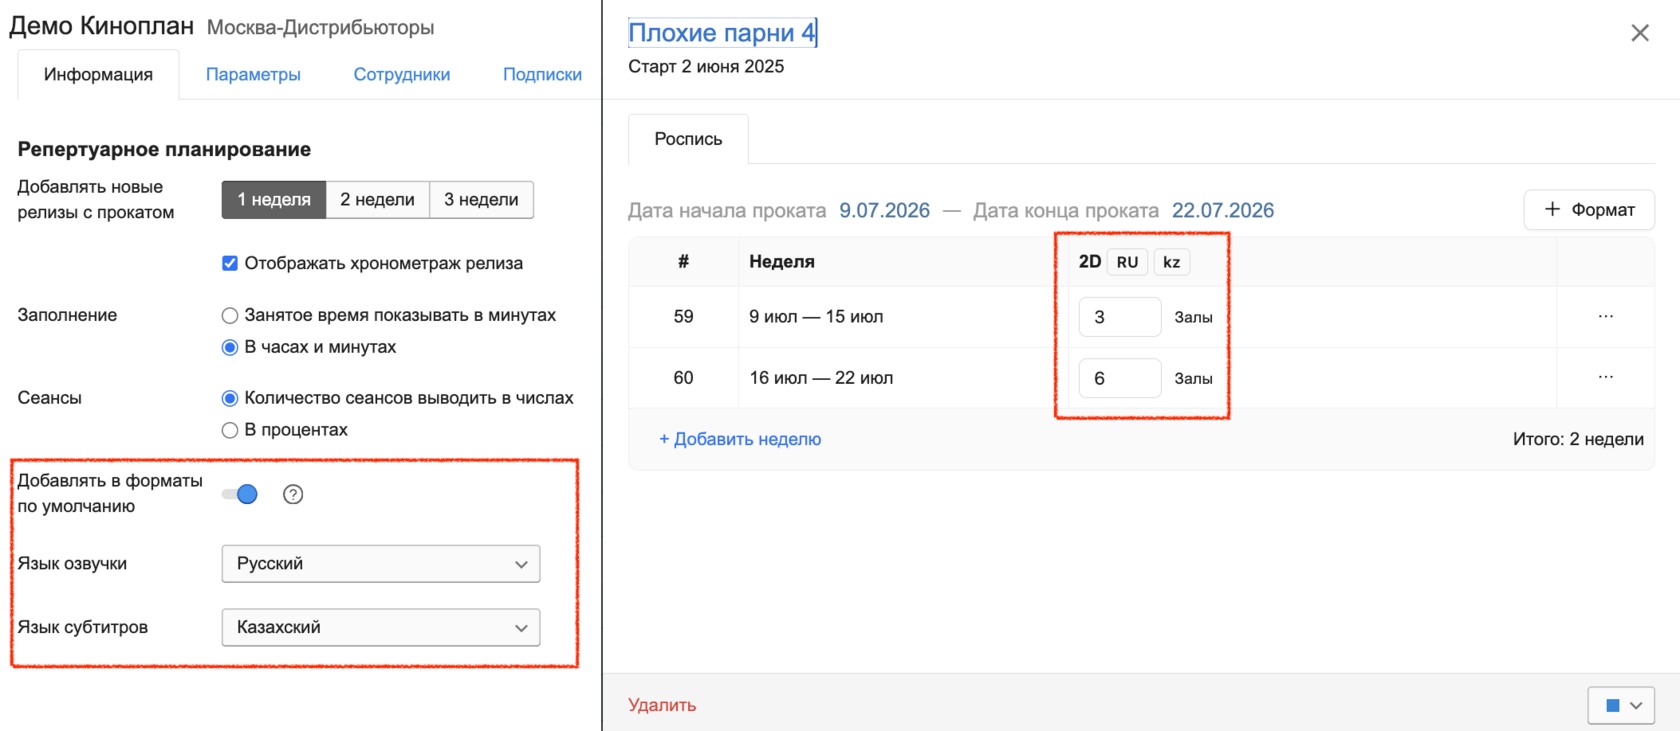Select Количество сеансов выводить в числах
Screen dimensions: 1680x731
point(230,398)
